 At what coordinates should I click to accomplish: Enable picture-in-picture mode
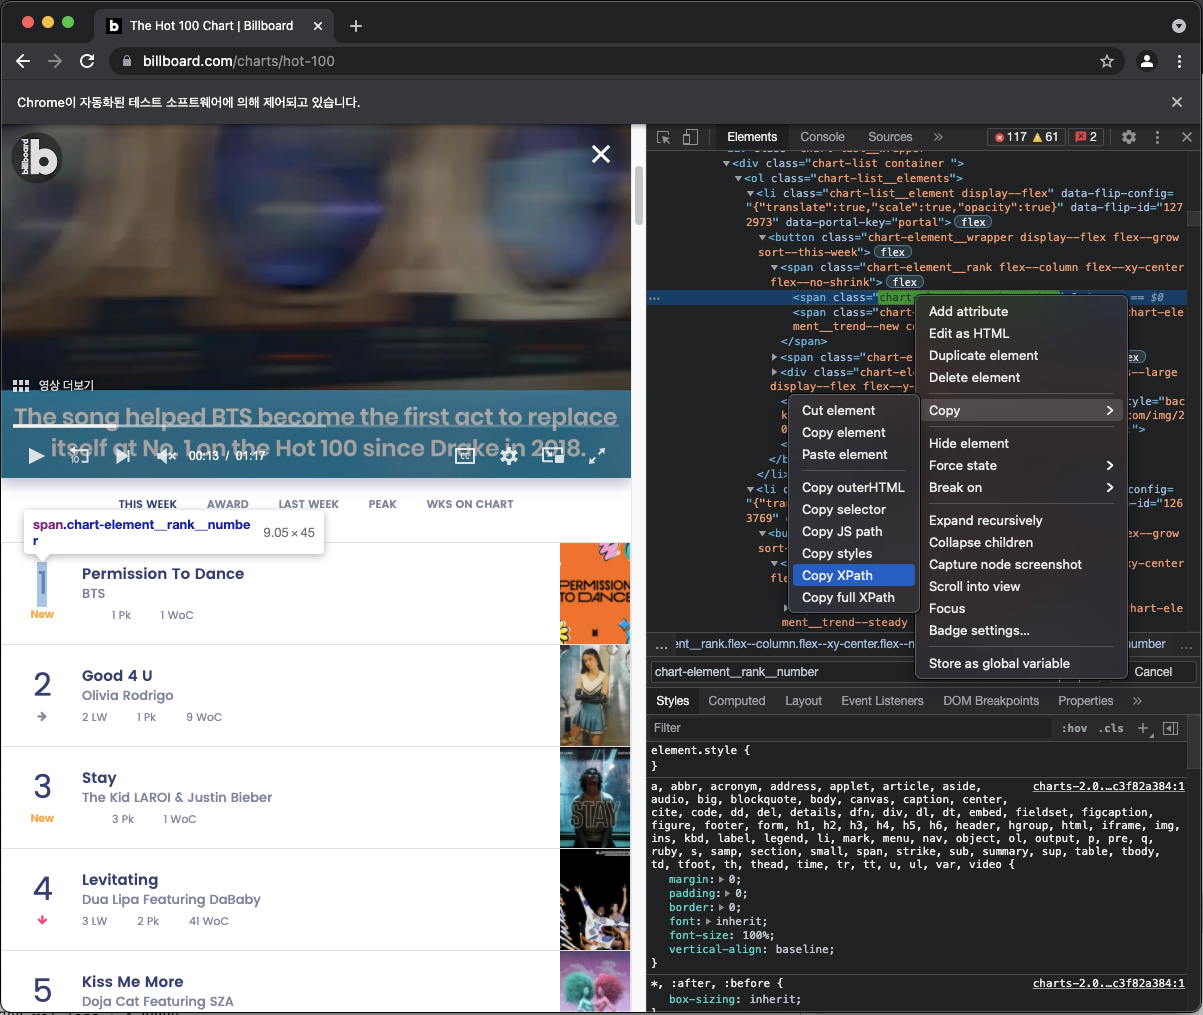[553, 456]
